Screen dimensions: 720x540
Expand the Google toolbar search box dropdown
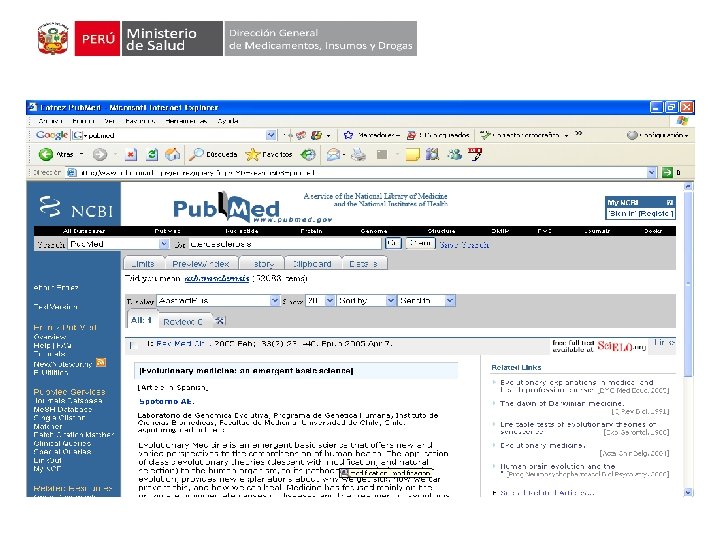click(271, 135)
